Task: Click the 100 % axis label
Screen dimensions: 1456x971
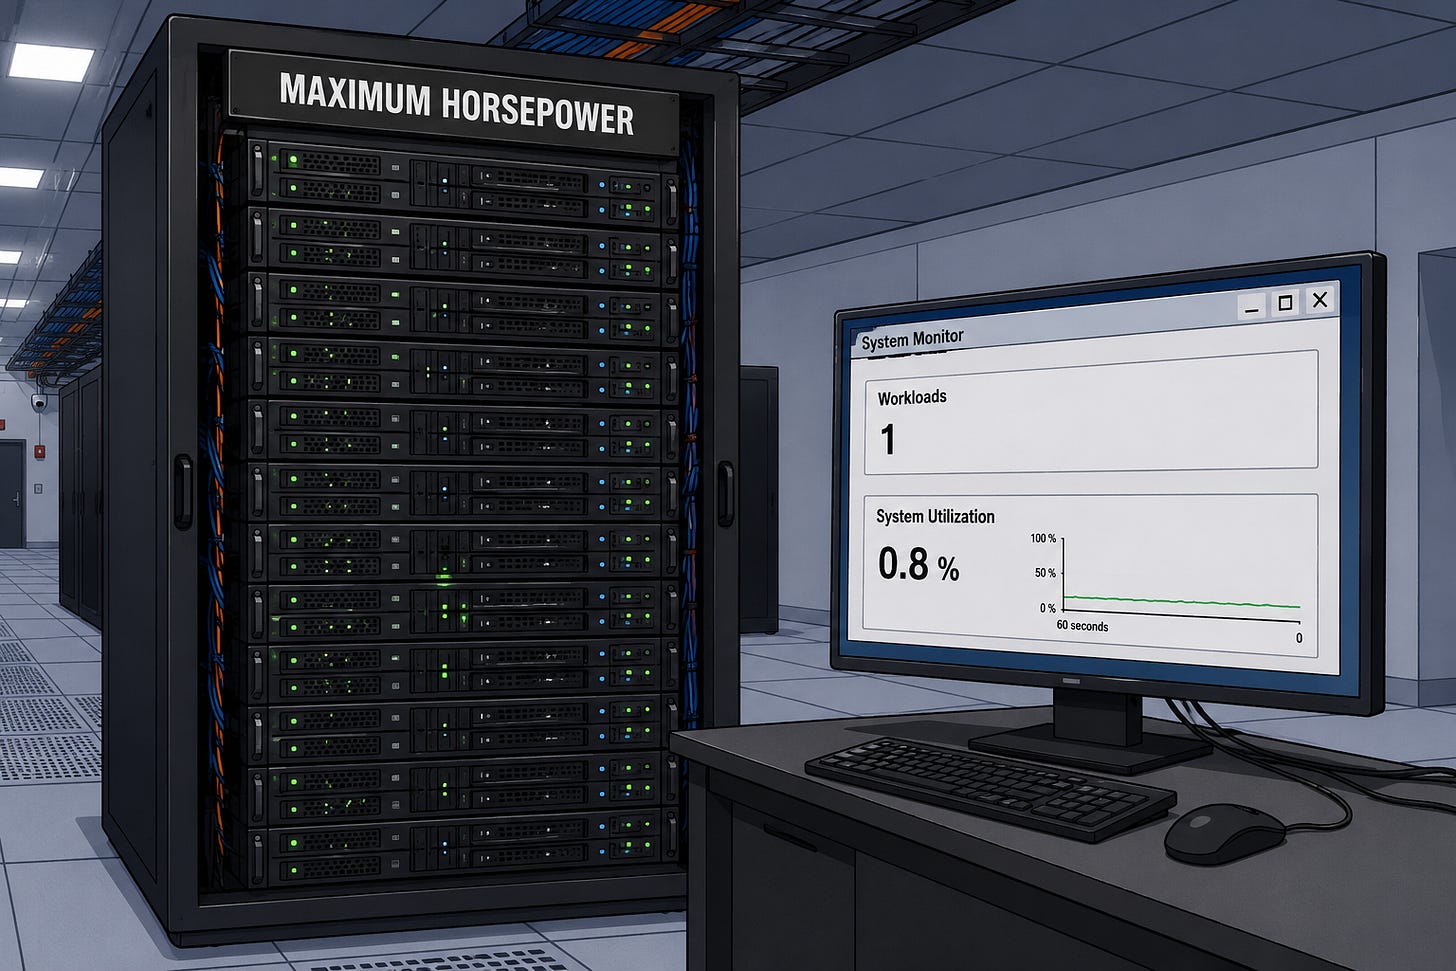Action: coord(1043,538)
